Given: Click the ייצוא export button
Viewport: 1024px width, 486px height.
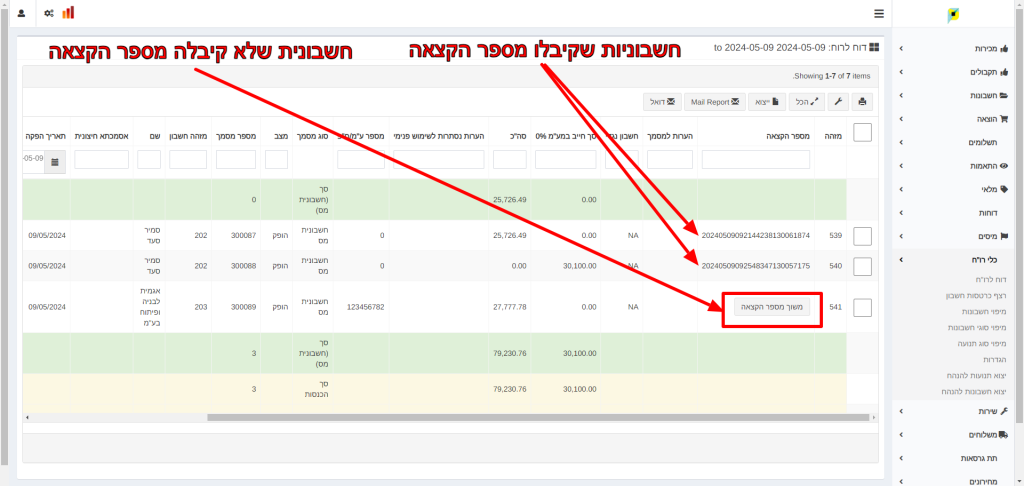Looking at the screenshot, I should [767, 102].
